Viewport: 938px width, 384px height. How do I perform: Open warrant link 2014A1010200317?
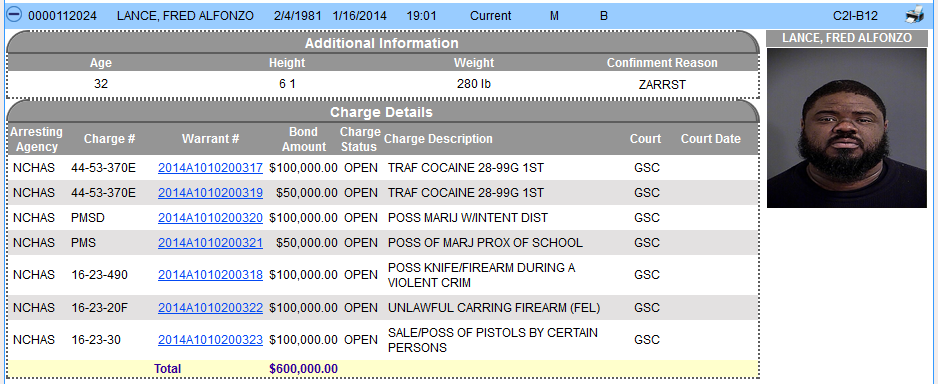tap(210, 168)
